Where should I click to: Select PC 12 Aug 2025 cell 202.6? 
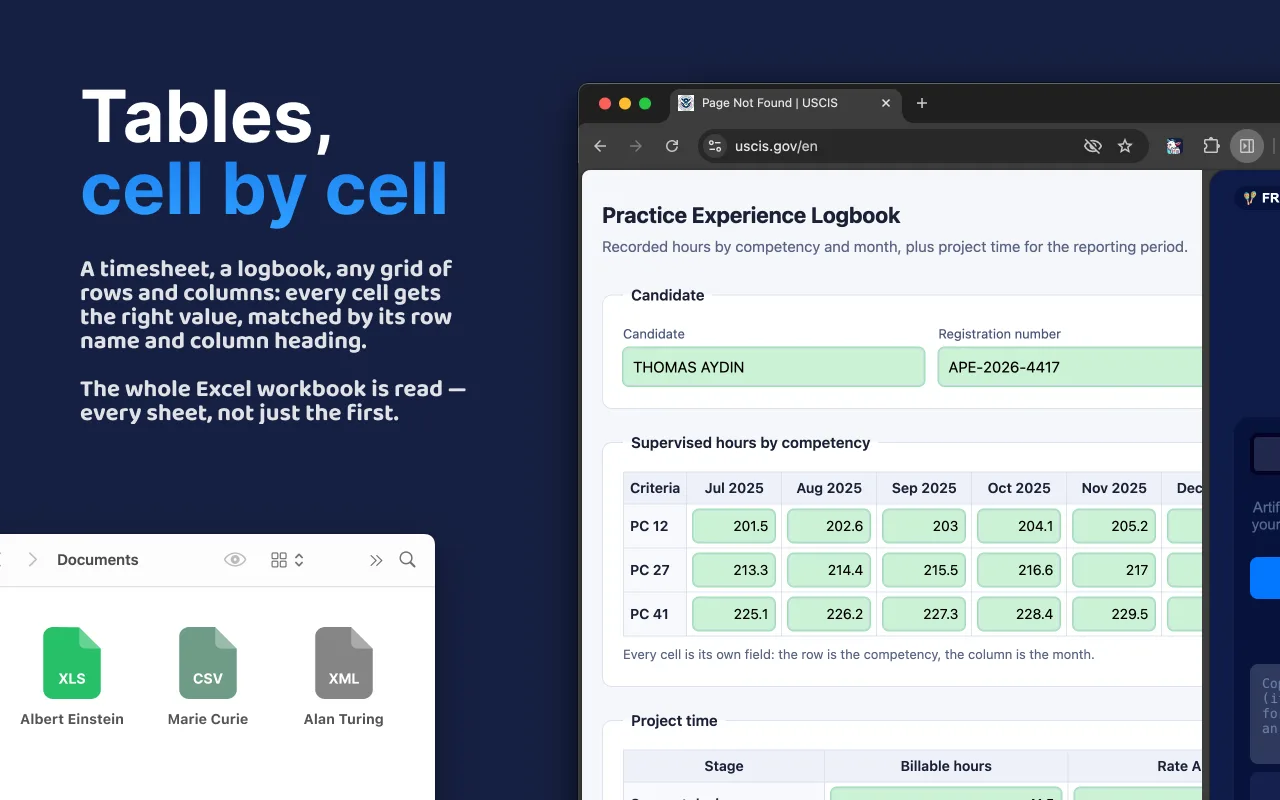[x=829, y=526]
